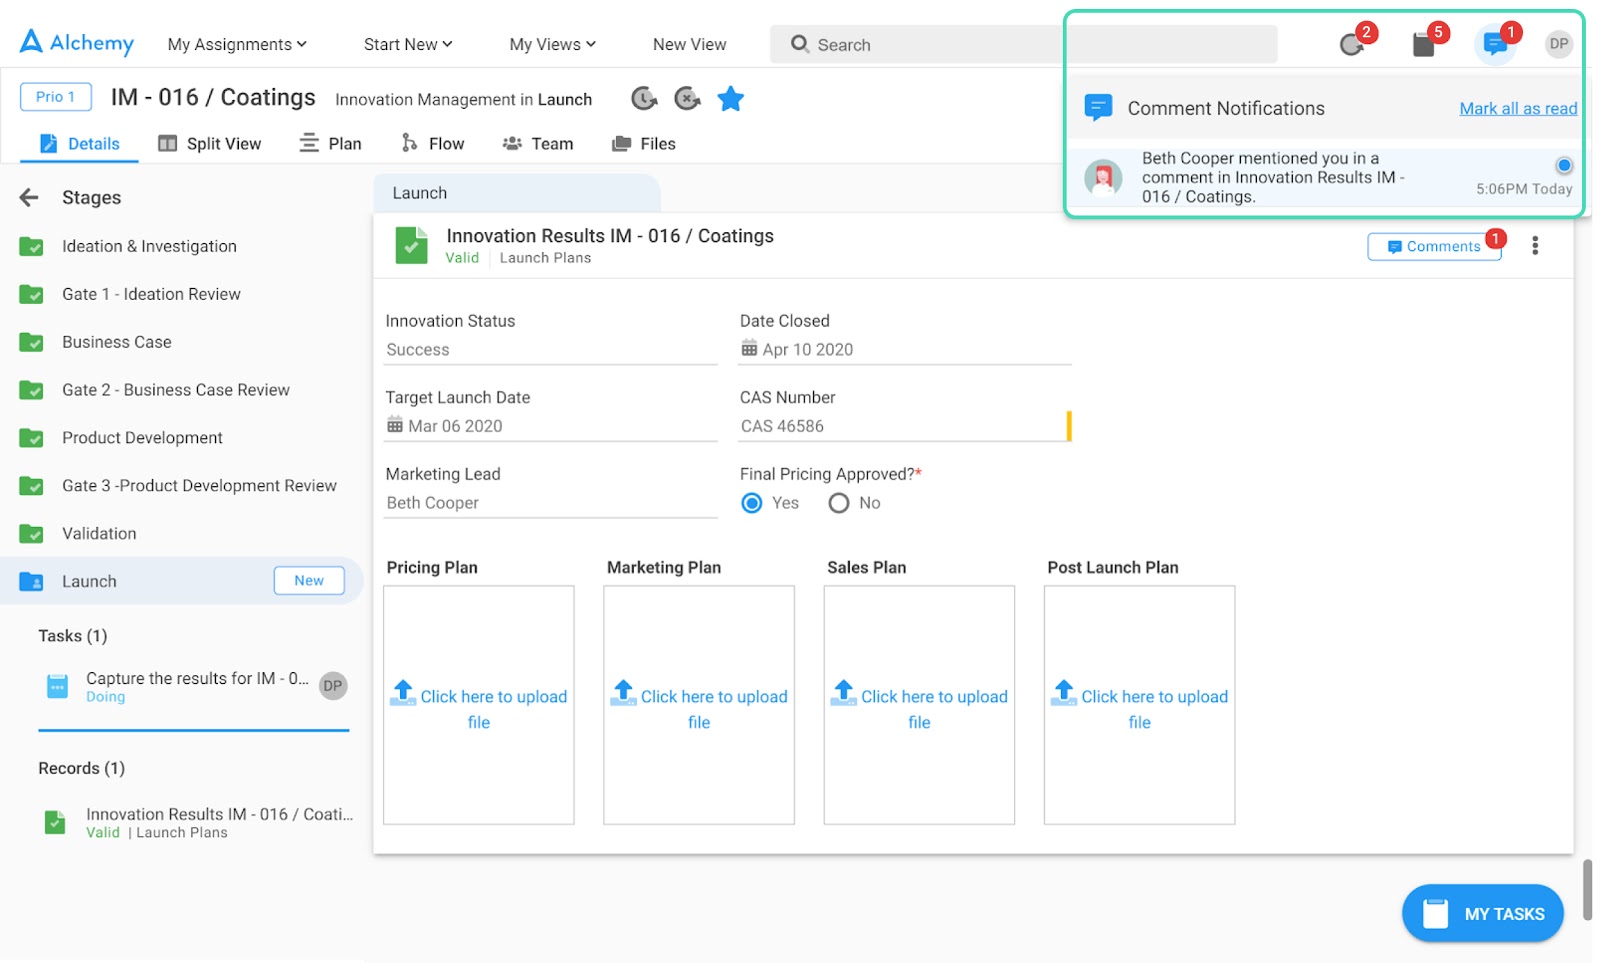
Task: Open the Business Case stage
Action: 117,342
